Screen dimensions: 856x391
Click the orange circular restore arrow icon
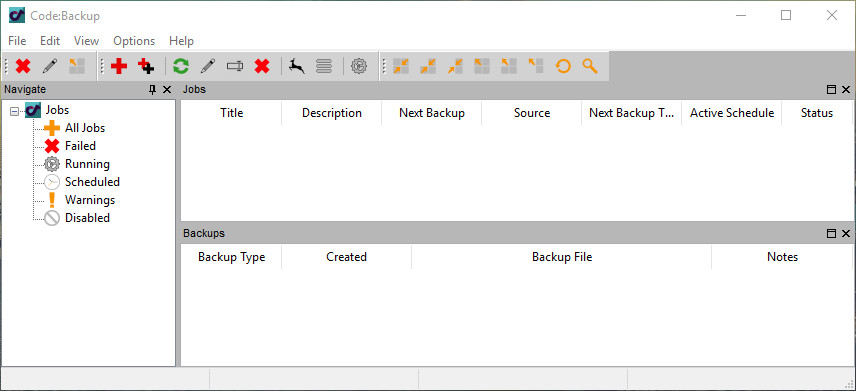563,67
